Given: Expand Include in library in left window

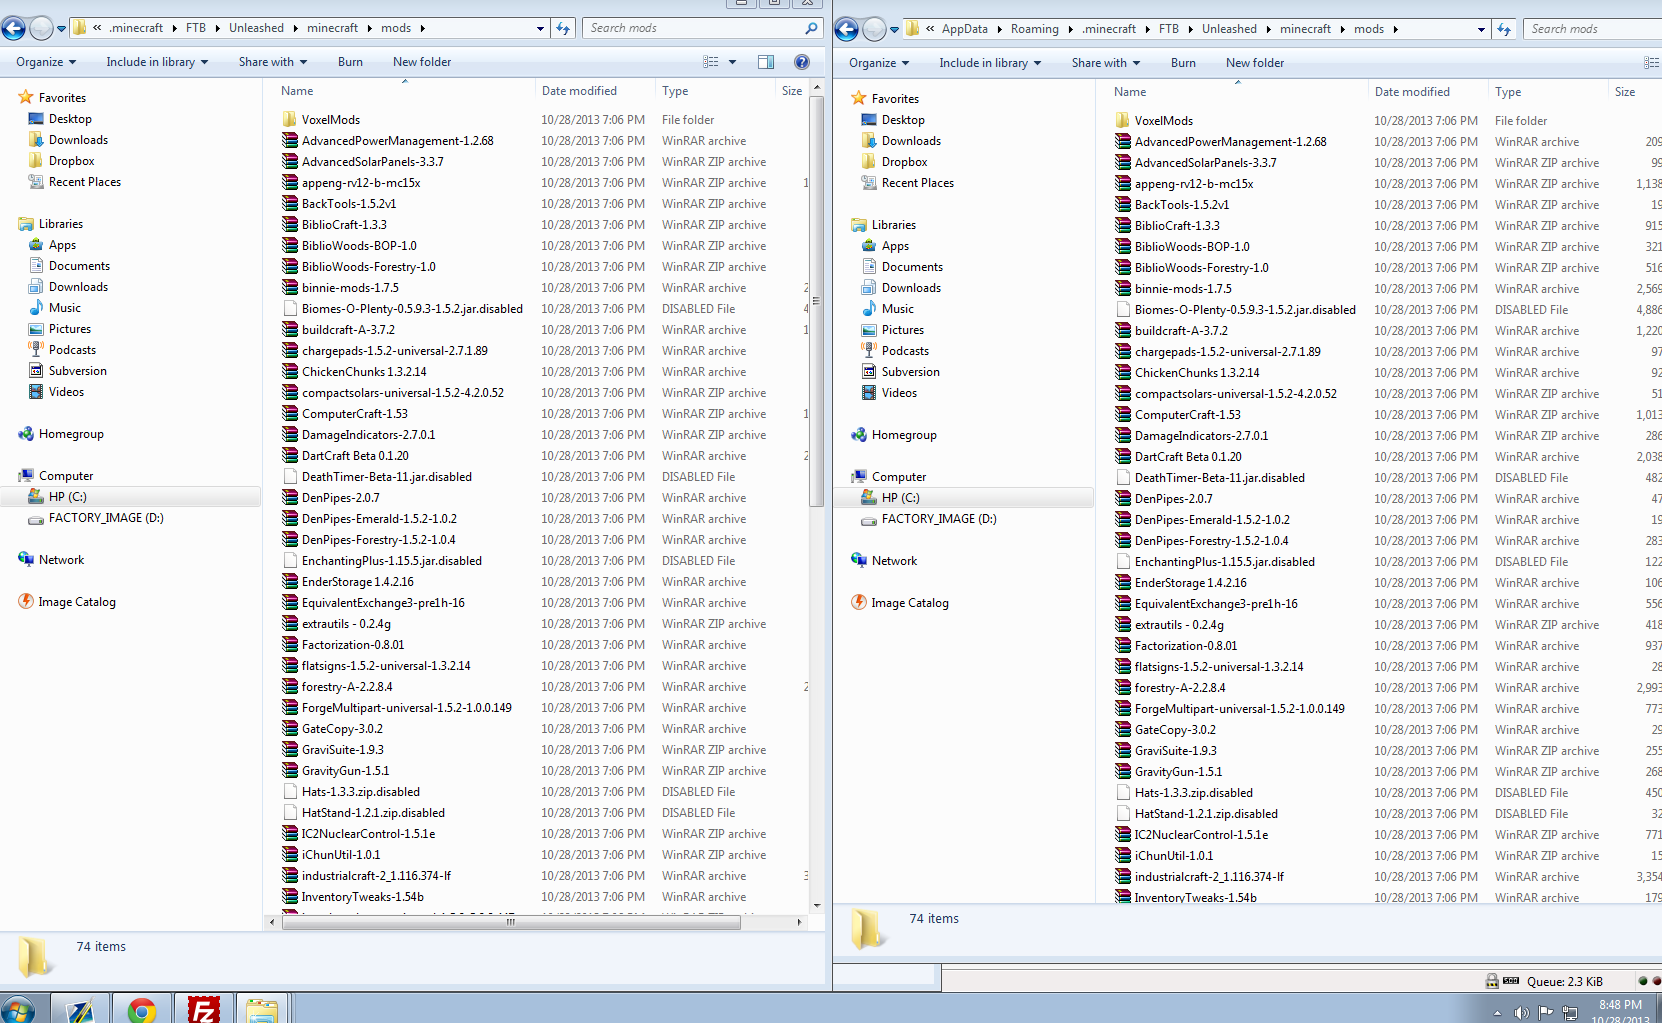Looking at the screenshot, I should tap(157, 62).
